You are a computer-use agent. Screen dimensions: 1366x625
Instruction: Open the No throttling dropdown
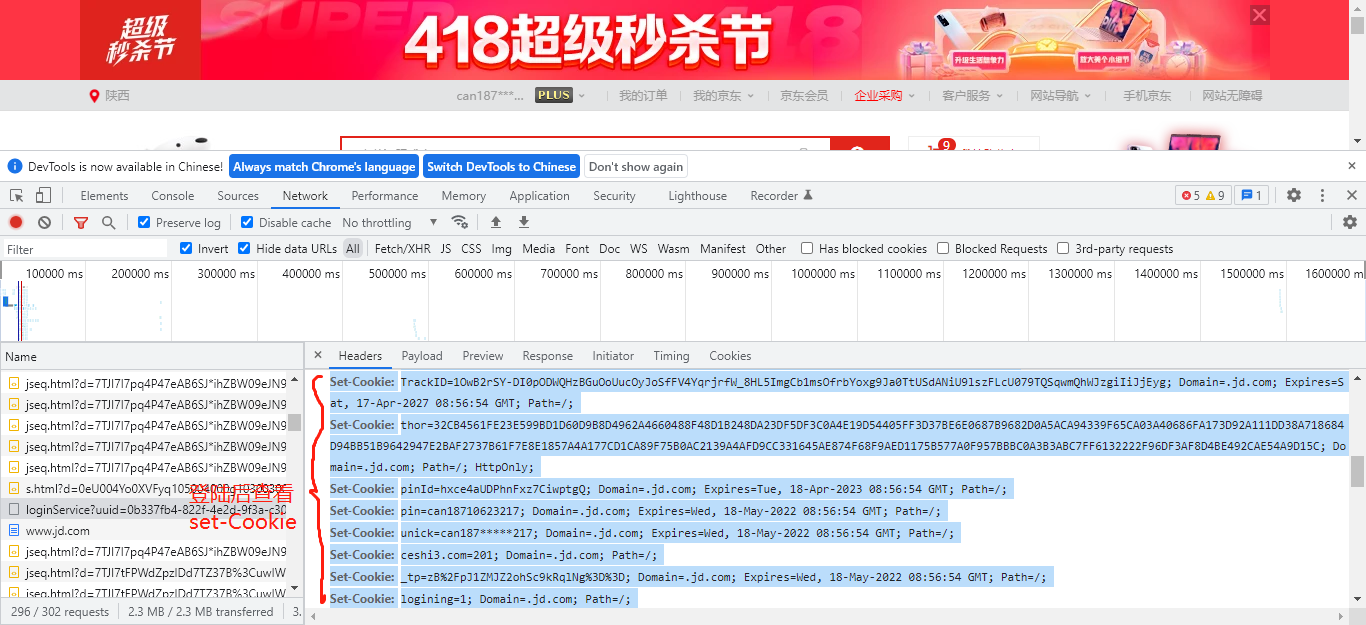(390, 222)
